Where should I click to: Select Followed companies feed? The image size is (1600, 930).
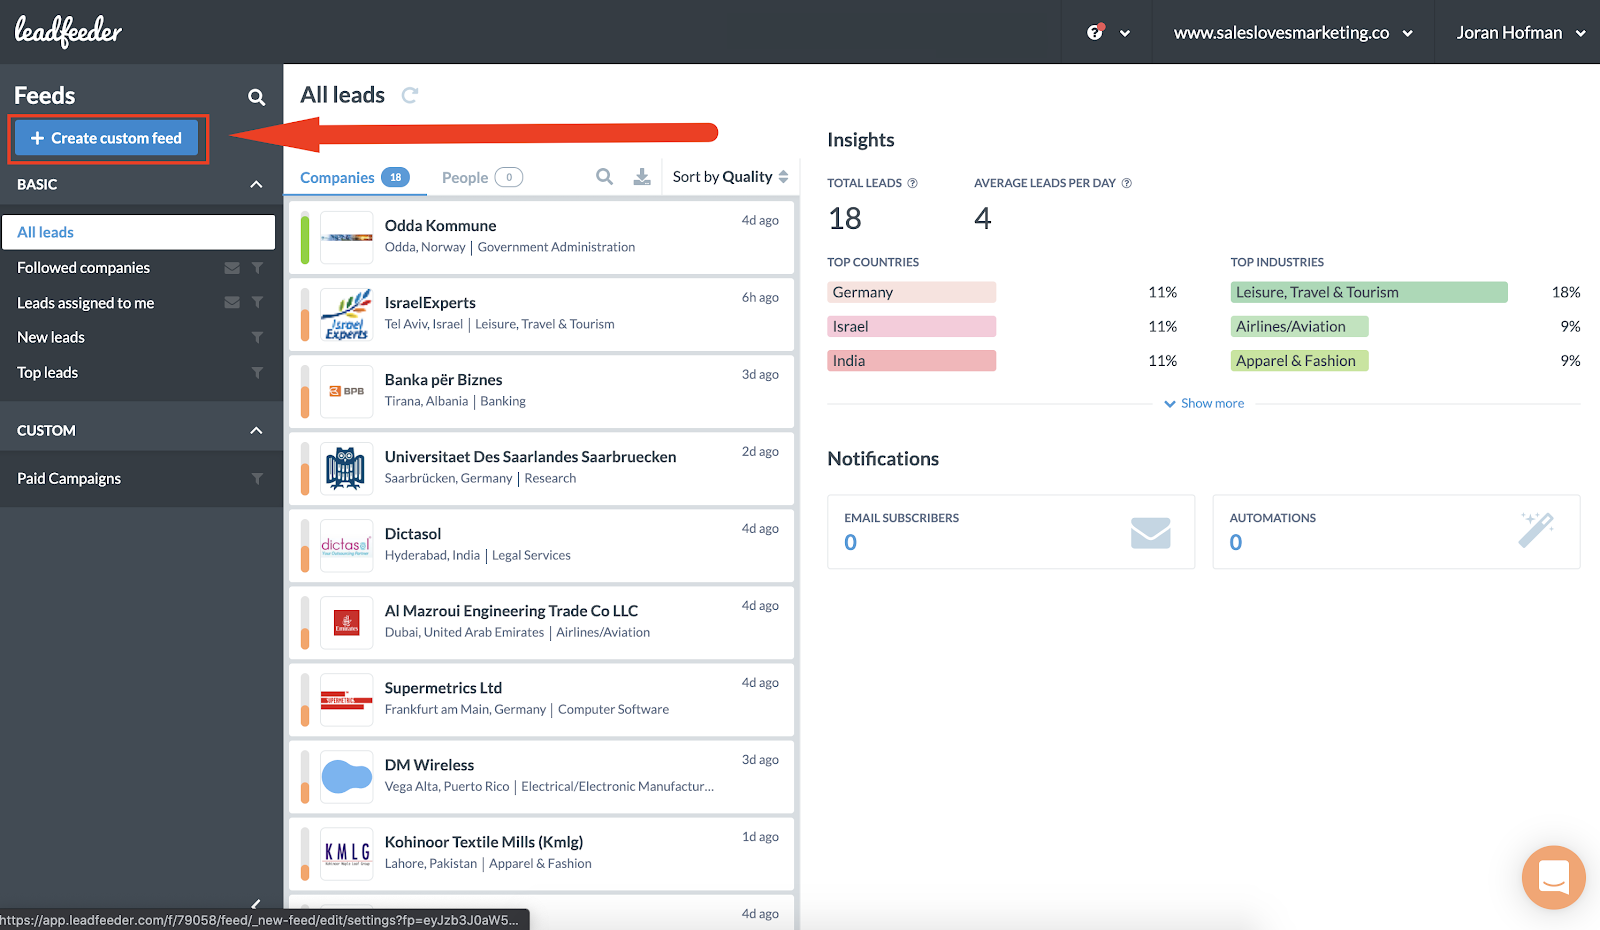tap(83, 268)
